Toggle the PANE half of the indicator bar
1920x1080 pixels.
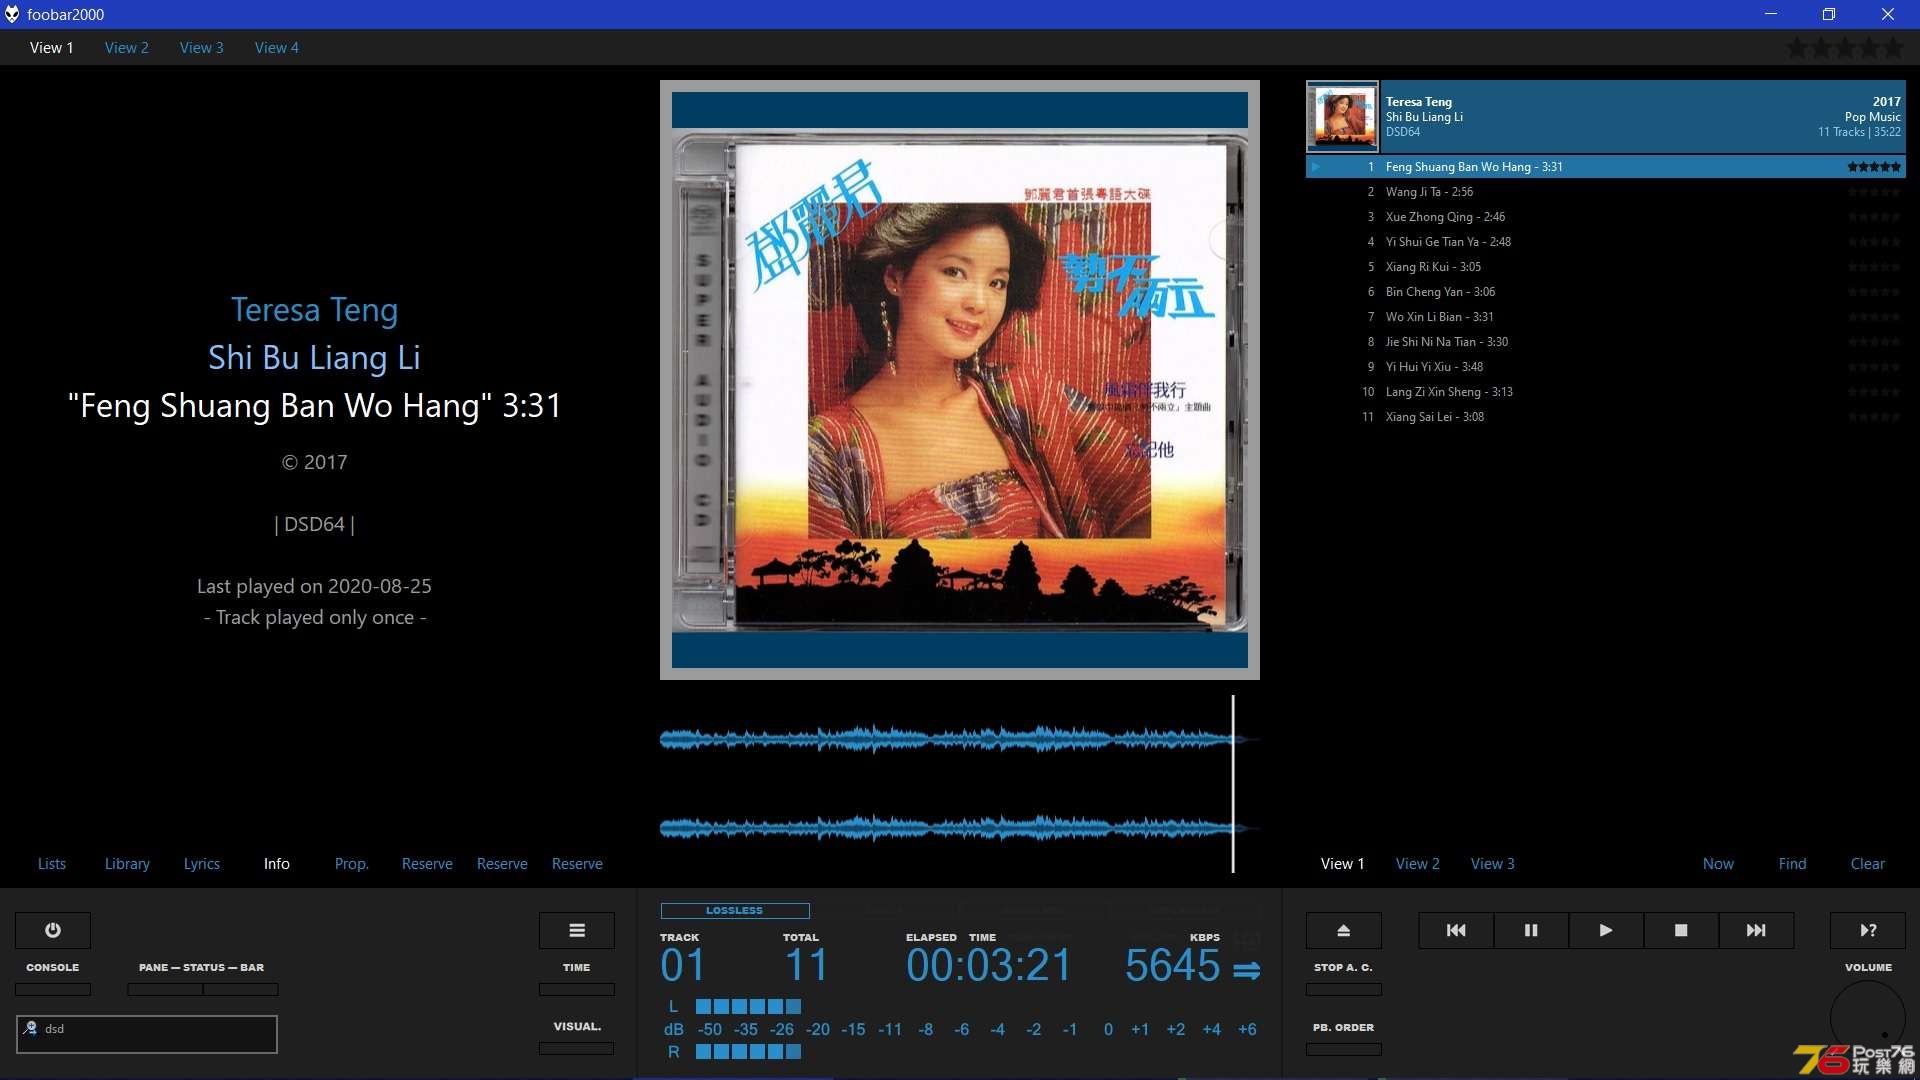point(165,989)
